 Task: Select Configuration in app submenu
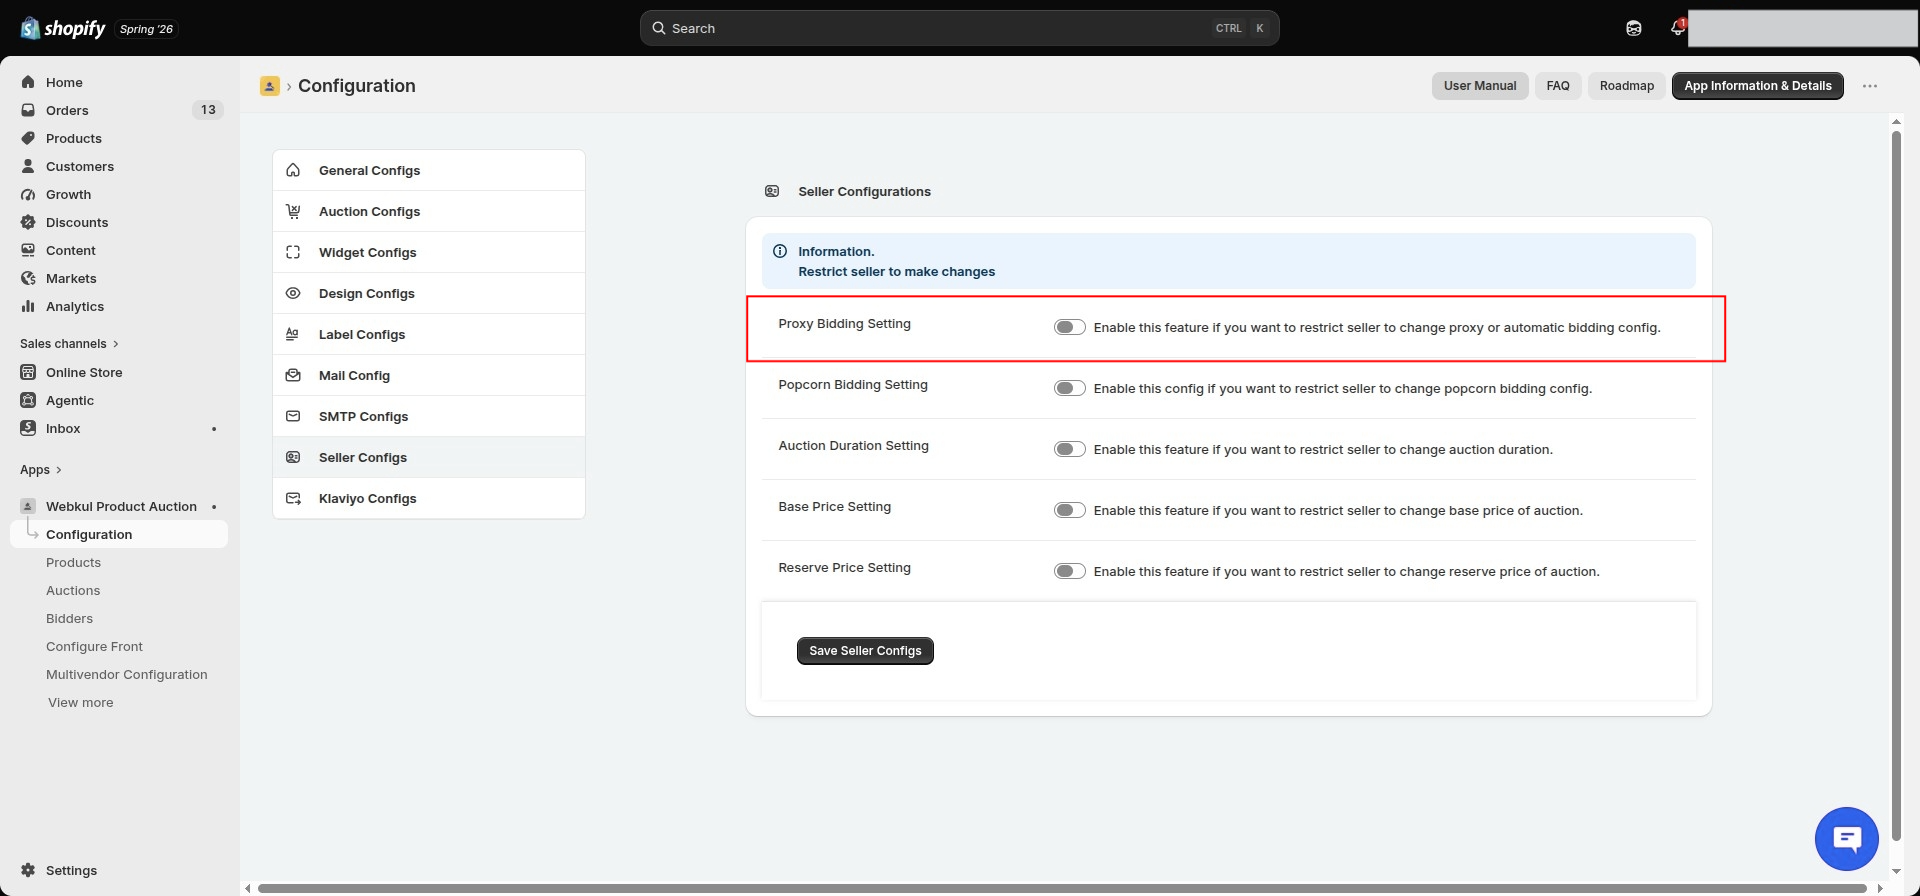[x=119, y=534]
